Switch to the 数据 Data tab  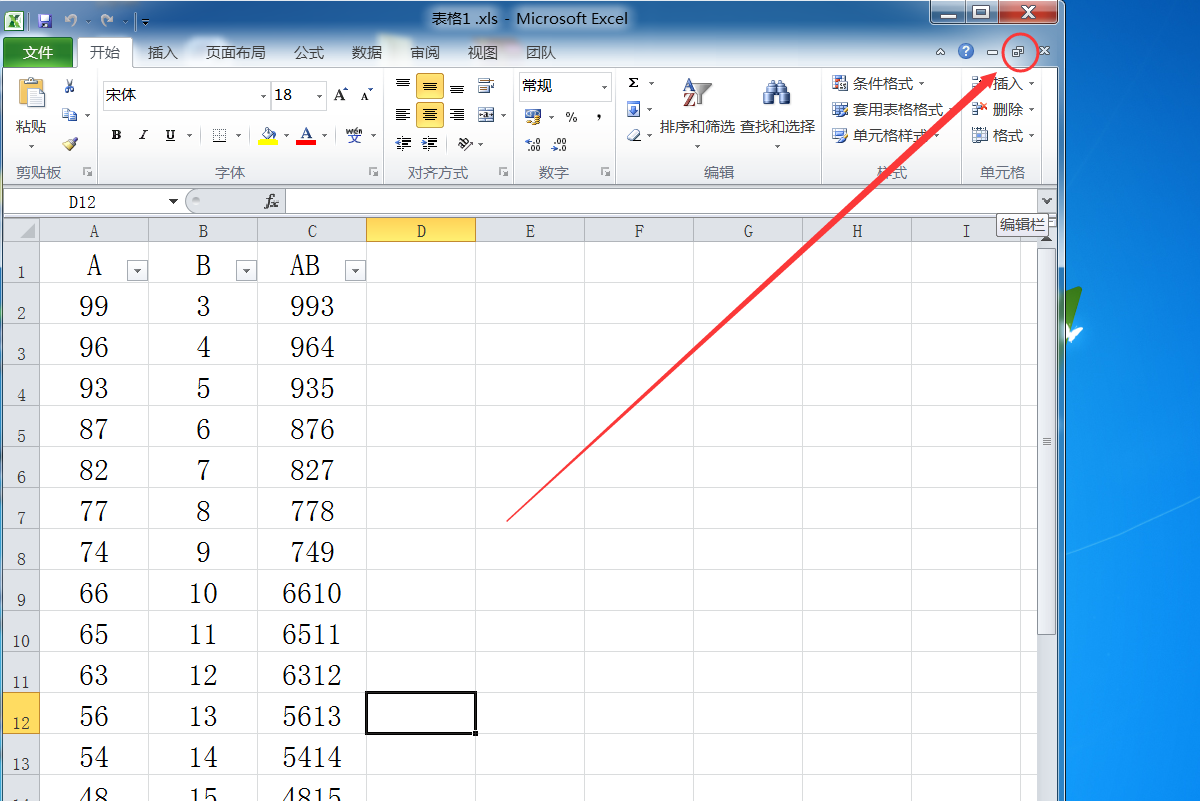(367, 53)
